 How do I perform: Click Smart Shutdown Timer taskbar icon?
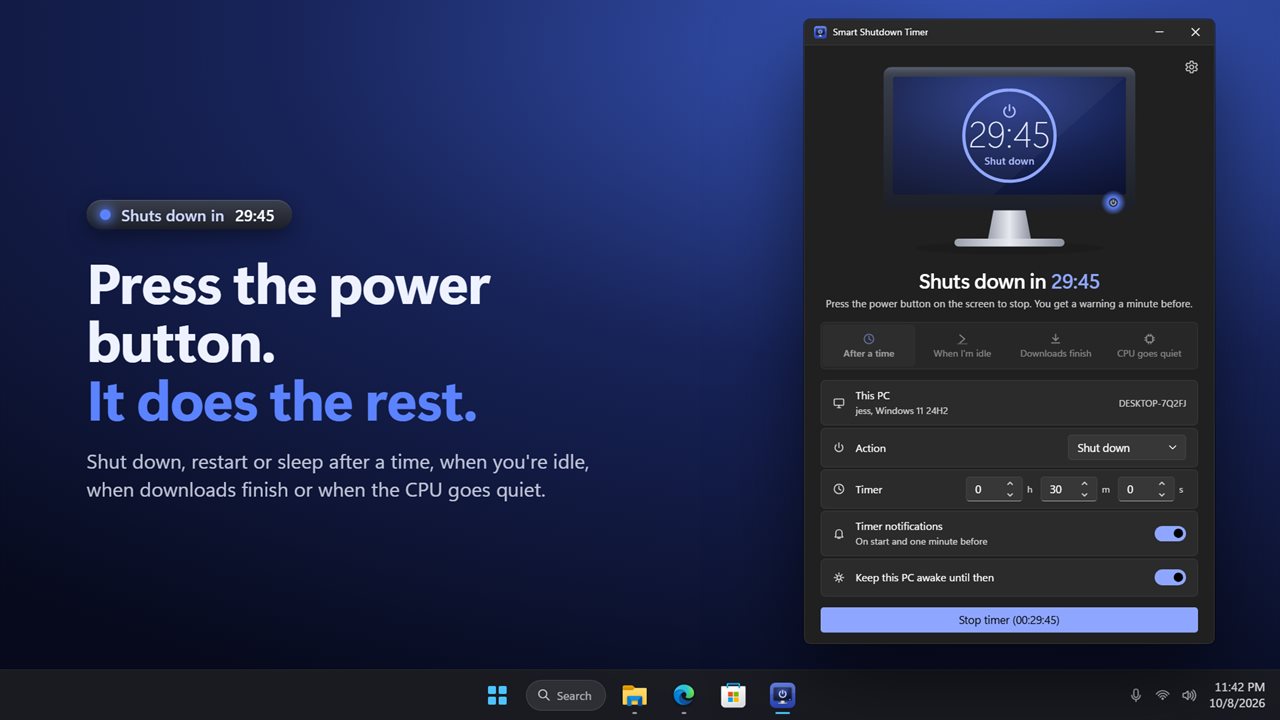(783, 695)
